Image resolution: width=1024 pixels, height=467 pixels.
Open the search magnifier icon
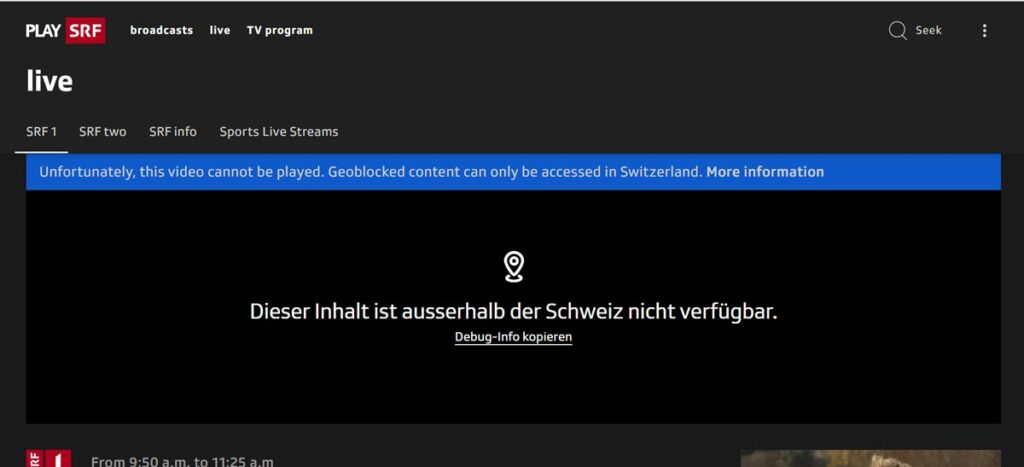point(897,31)
